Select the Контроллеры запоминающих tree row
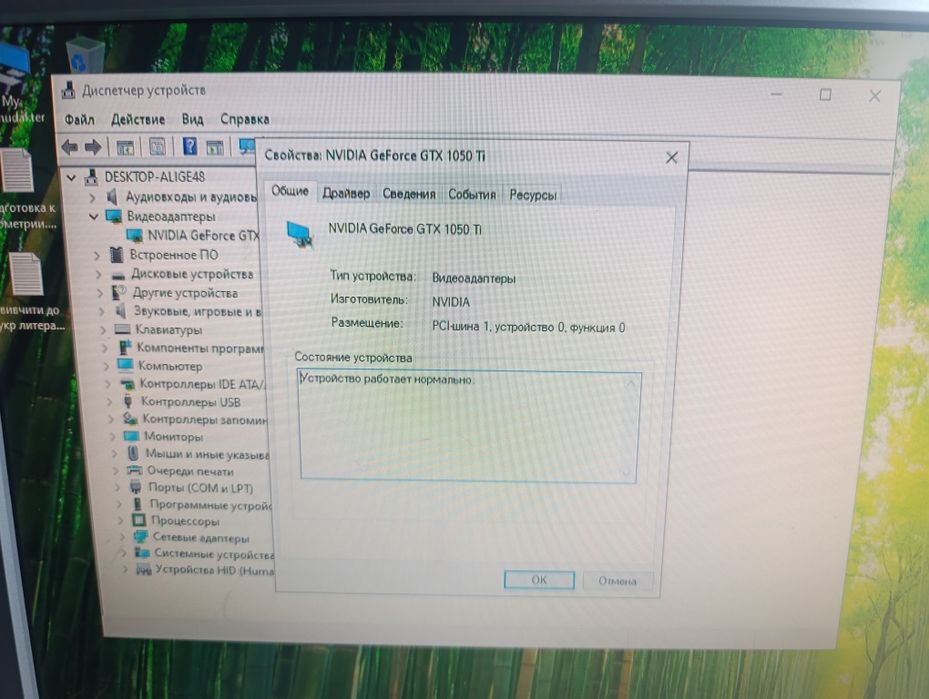 [205, 419]
